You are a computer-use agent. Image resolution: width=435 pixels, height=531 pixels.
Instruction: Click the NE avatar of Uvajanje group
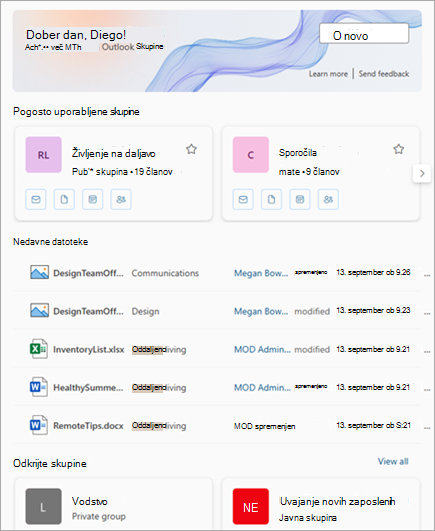point(251,506)
